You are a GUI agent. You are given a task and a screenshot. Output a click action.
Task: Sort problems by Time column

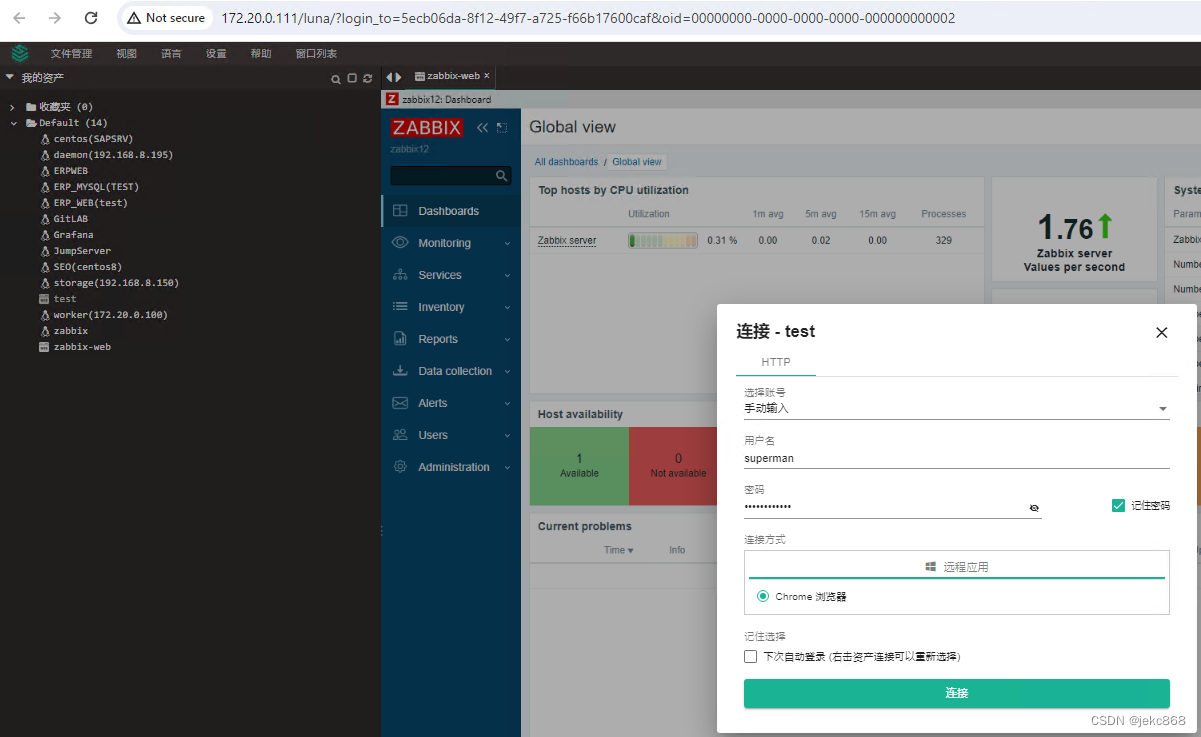pos(619,550)
